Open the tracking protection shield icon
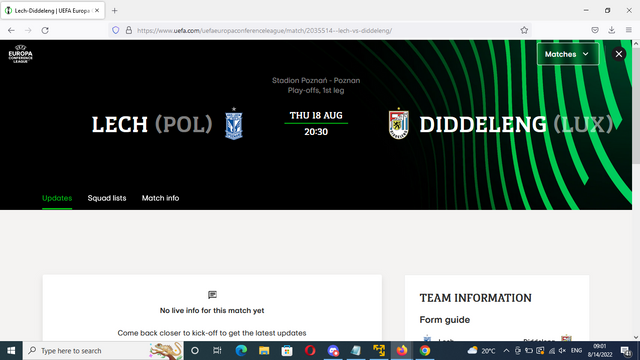The image size is (640, 360). (x=116, y=30)
